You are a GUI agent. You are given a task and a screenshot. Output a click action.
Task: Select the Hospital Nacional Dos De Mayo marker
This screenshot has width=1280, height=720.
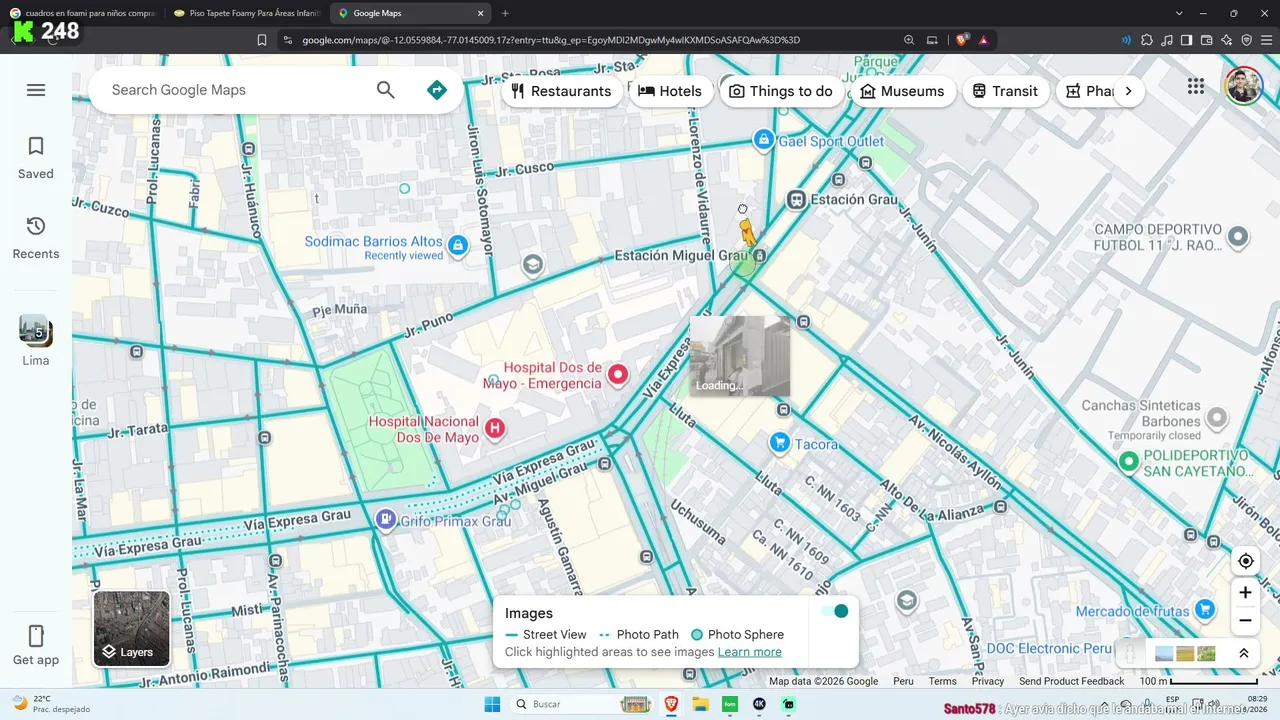click(x=494, y=429)
